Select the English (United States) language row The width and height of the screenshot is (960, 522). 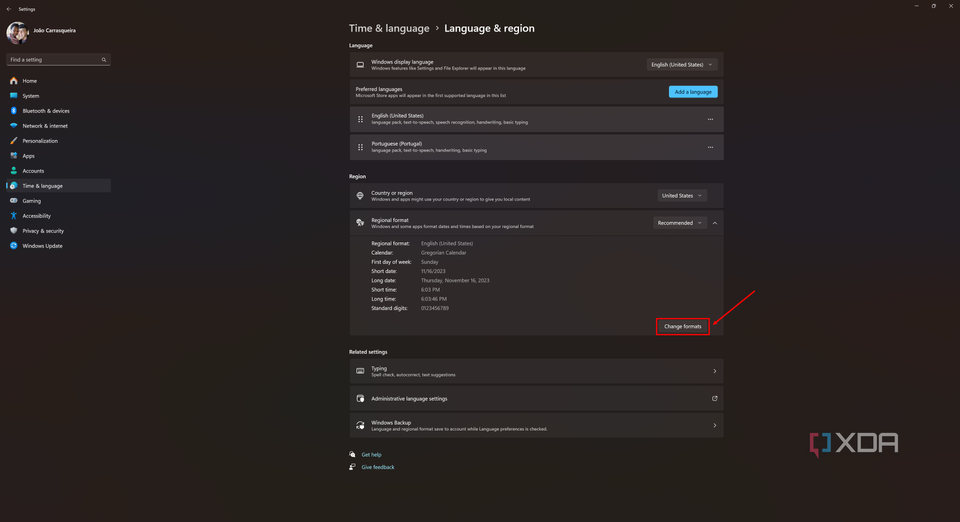(x=536, y=119)
